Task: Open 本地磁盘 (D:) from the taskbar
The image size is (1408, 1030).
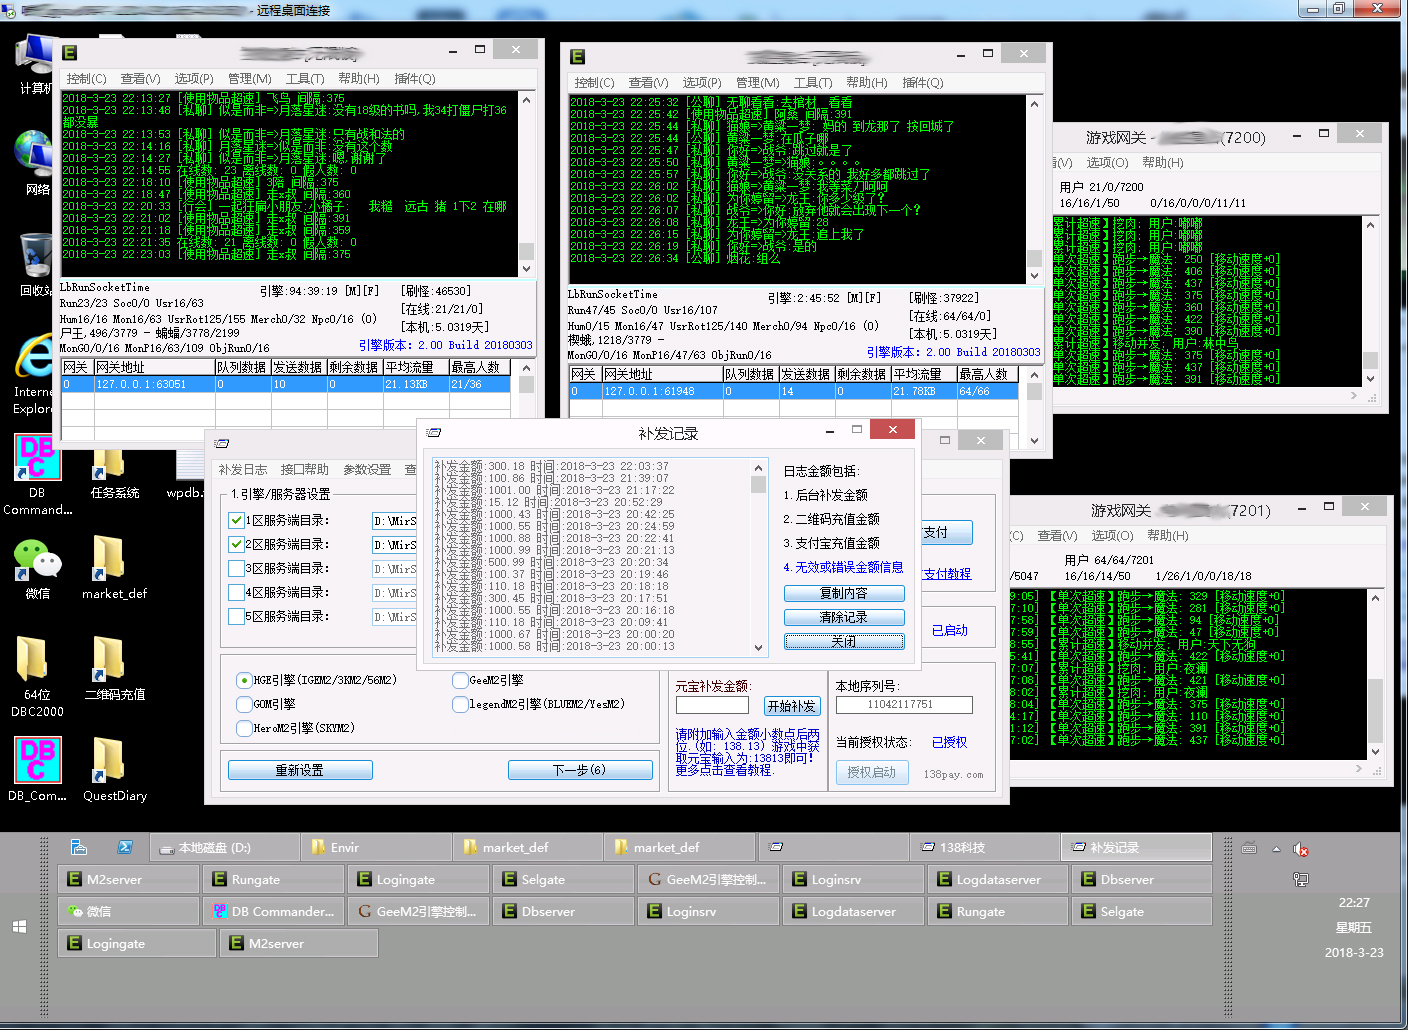Action: [x=225, y=848]
